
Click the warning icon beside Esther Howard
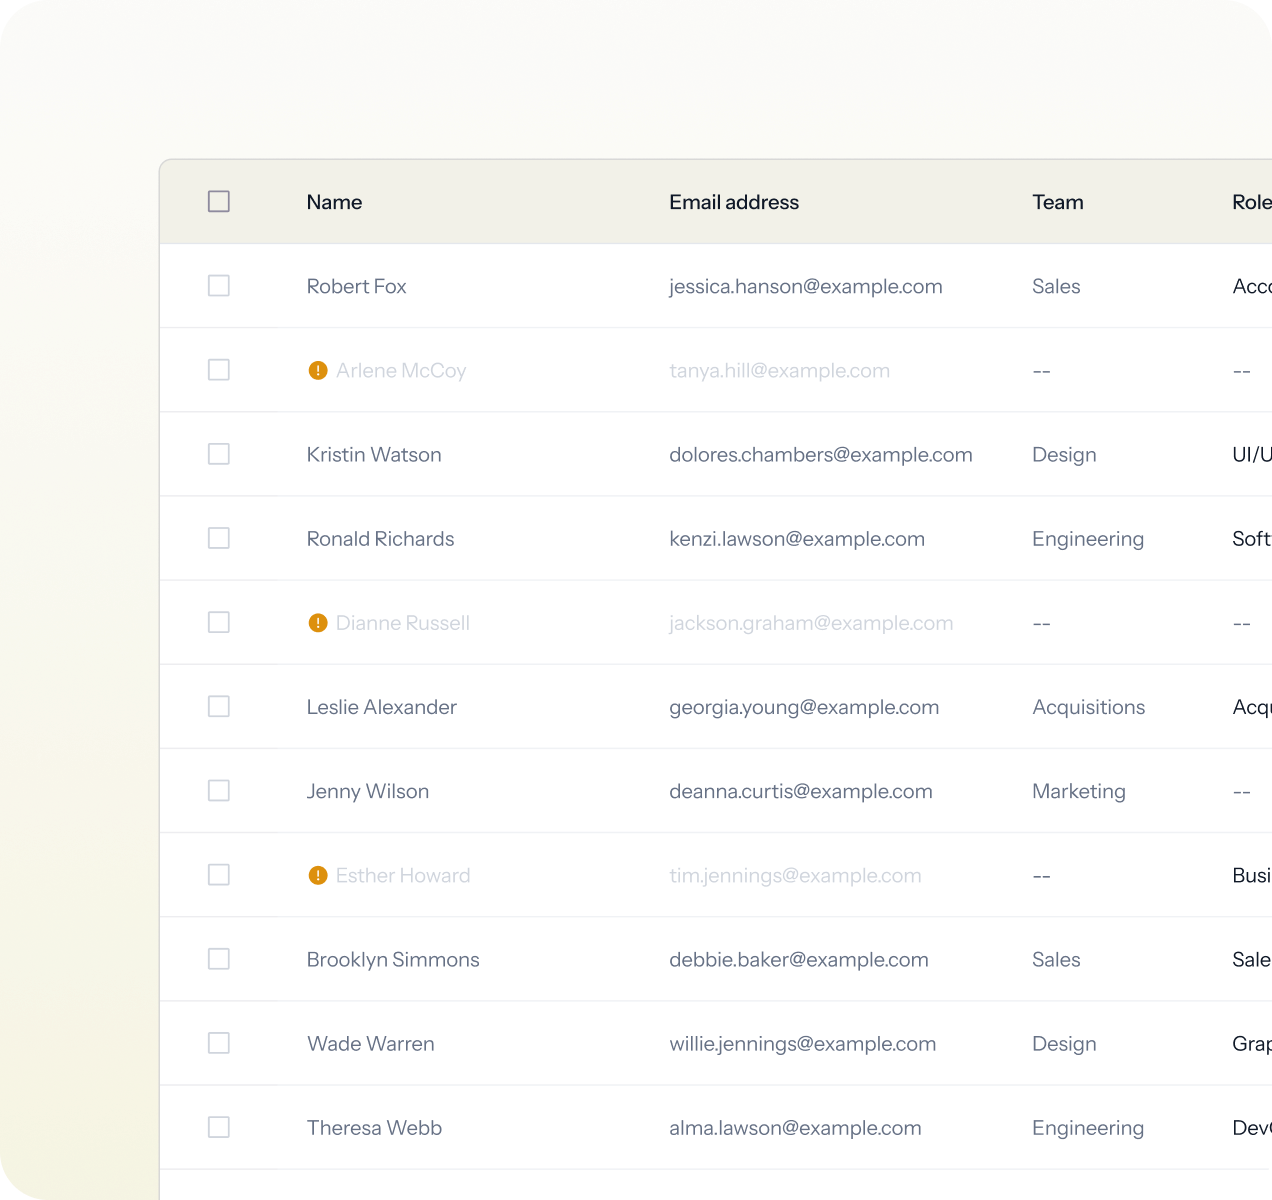coord(318,875)
